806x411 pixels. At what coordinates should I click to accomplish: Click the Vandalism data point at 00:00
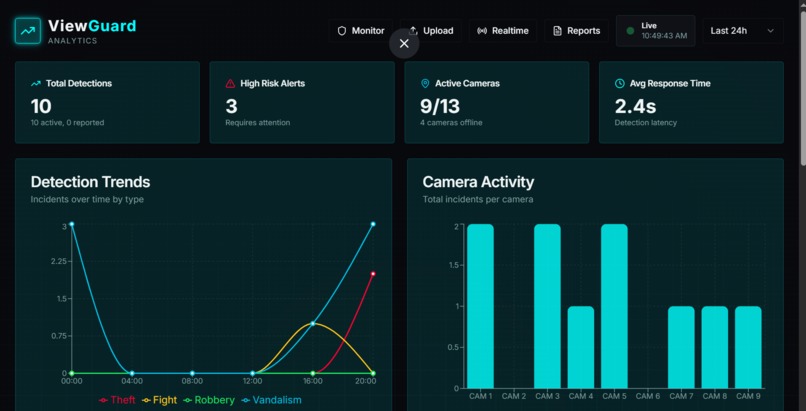click(x=71, y=224)
